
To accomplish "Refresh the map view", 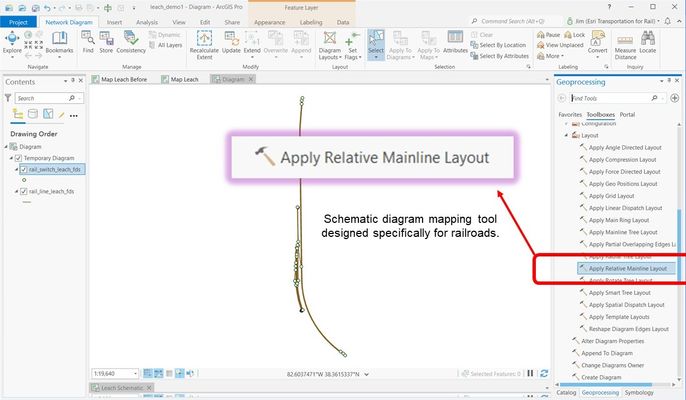I will coord(544,373).
